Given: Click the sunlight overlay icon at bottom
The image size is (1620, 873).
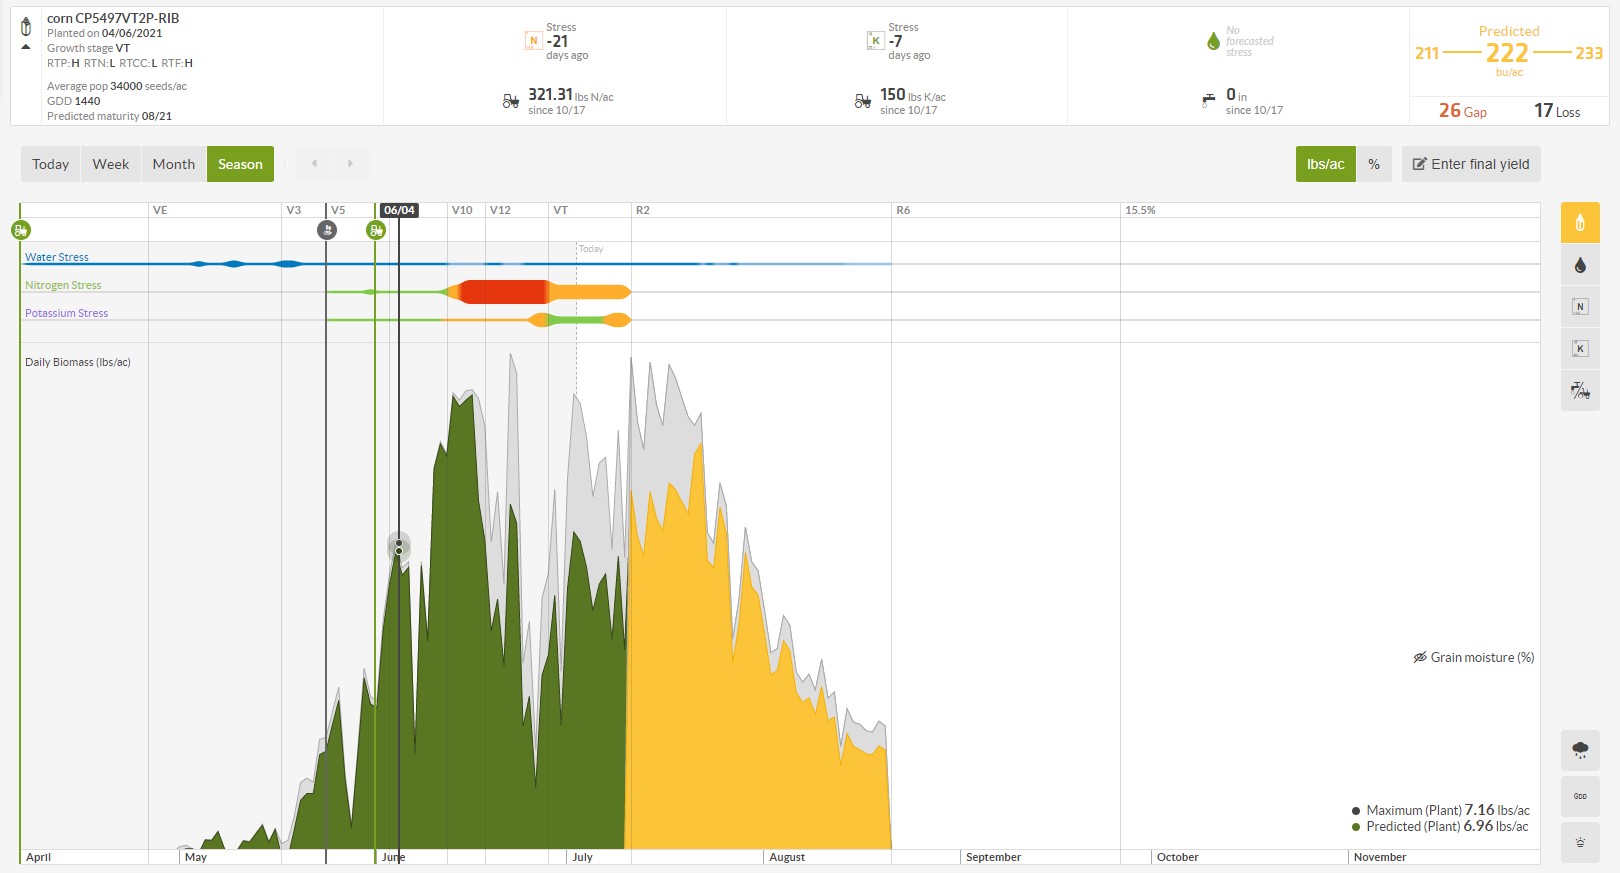Looking at the screenshot, I should (x=1580, y=842).
